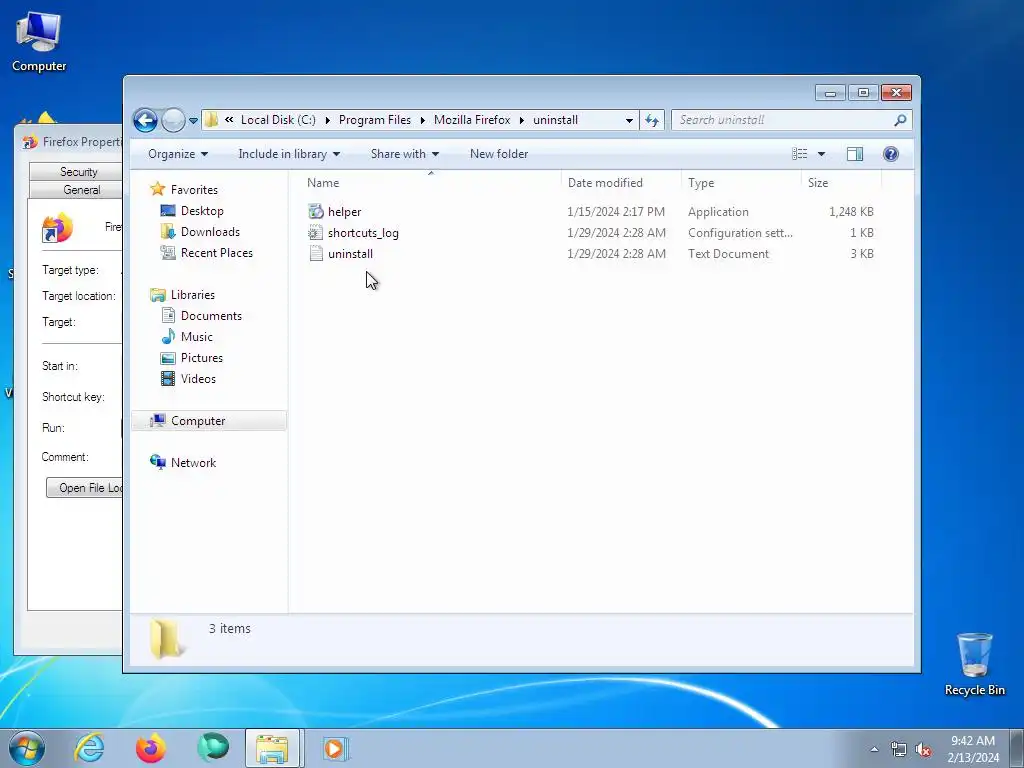Toggle the preview pane icon
This screenshot has width=1024, height=768.
[855, 154]
